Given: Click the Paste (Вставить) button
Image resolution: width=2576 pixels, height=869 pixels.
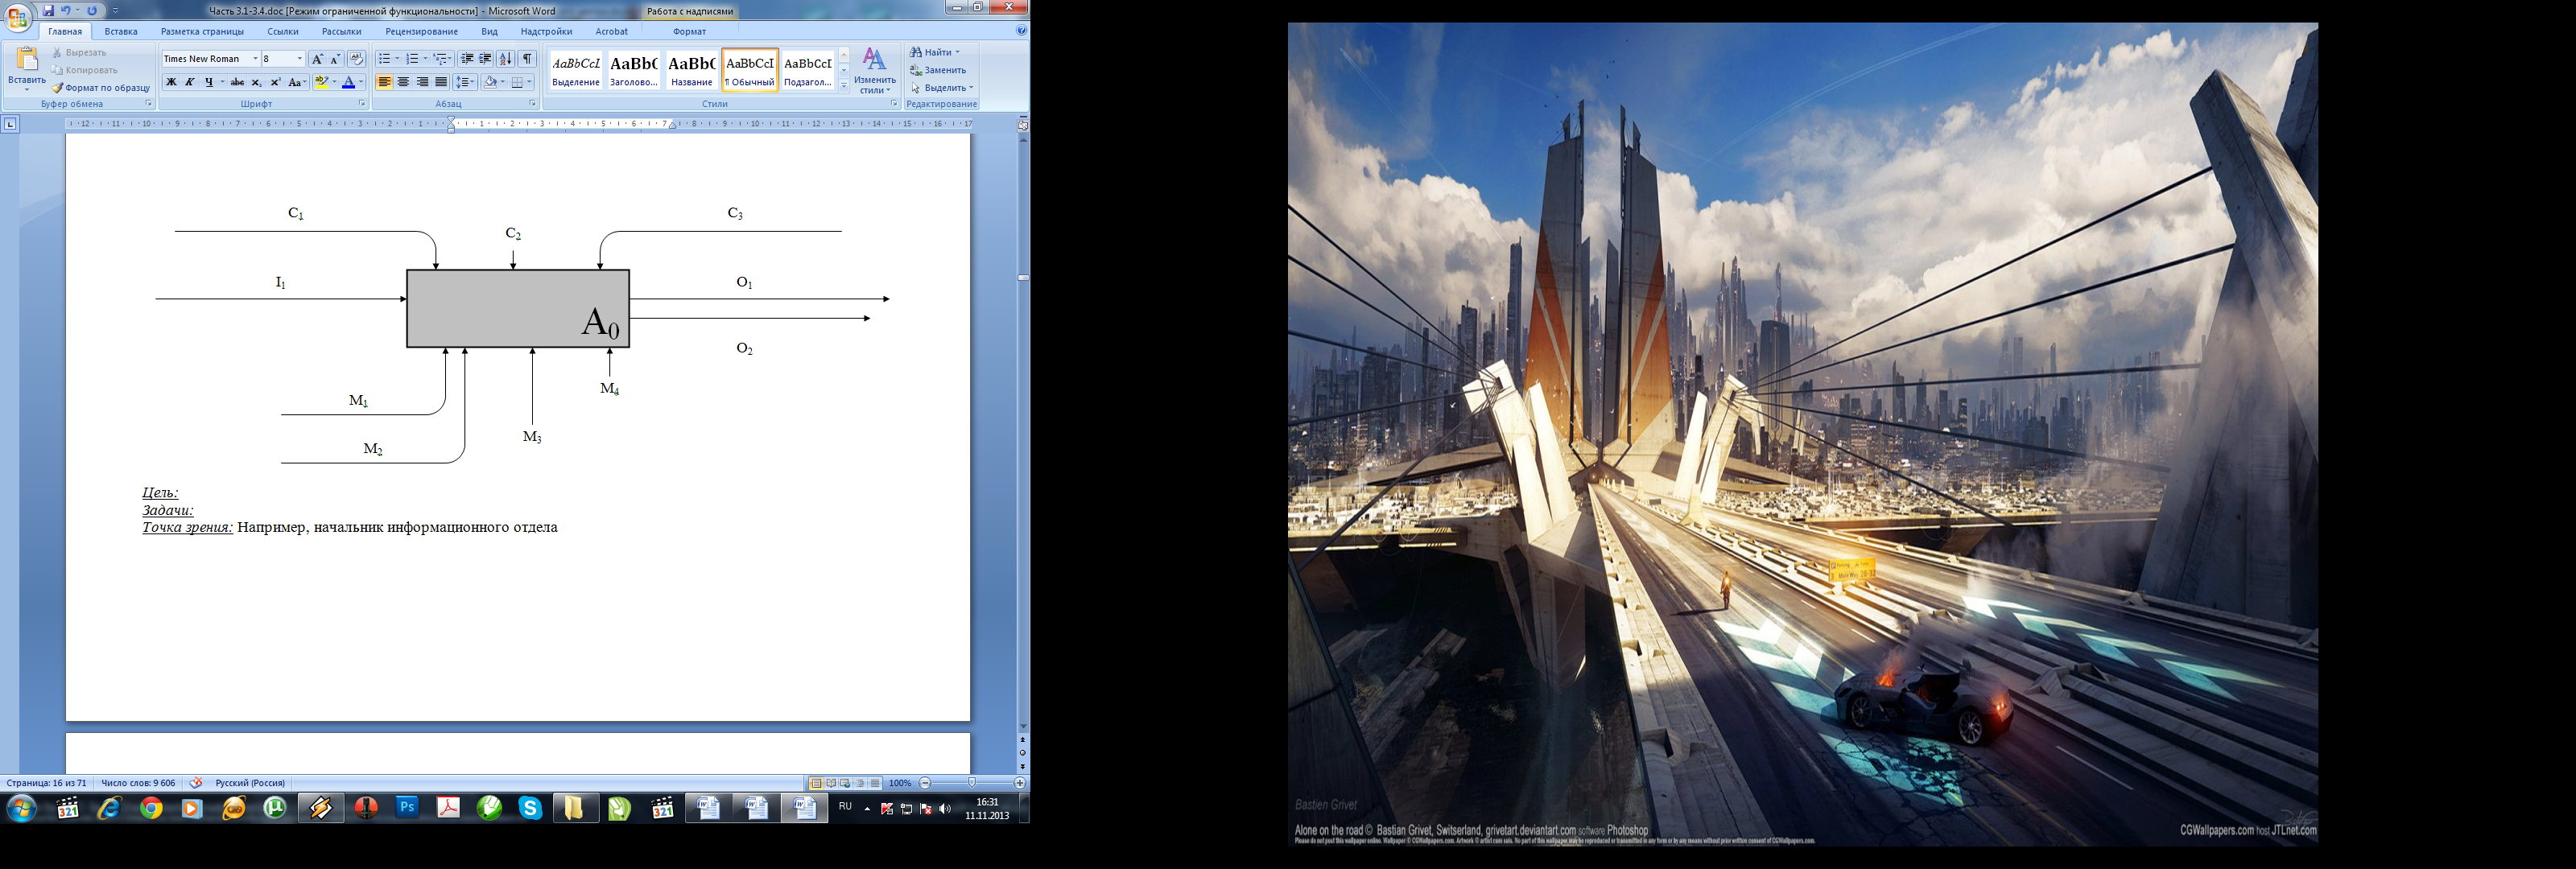Looking at the screenshot, I should (x=26, y=68).
